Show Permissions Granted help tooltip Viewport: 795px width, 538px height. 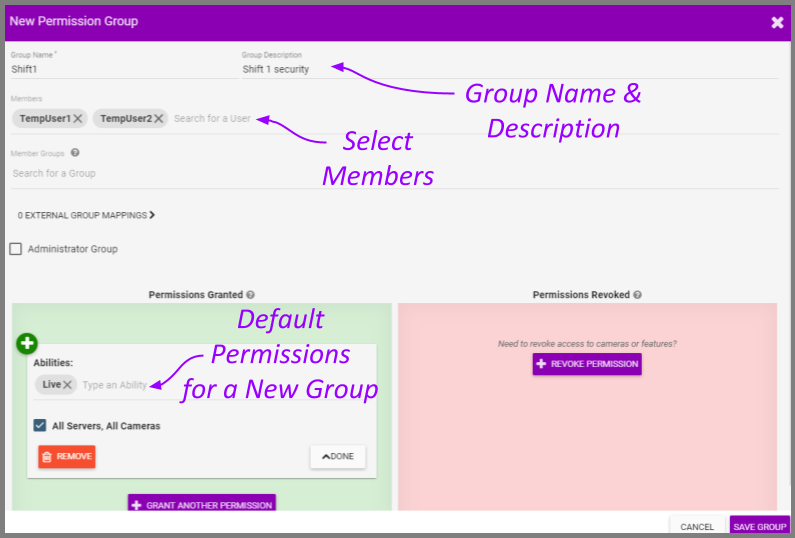tap(250, 295)
